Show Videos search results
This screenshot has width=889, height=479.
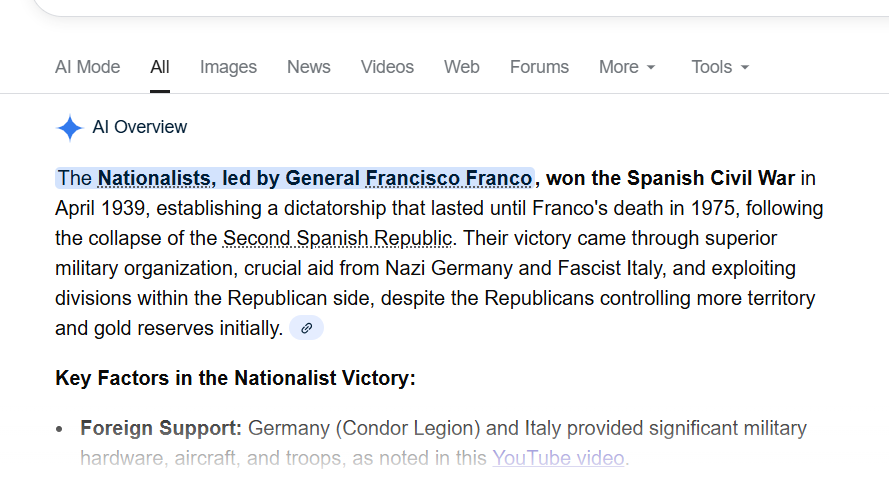point(387,67)
